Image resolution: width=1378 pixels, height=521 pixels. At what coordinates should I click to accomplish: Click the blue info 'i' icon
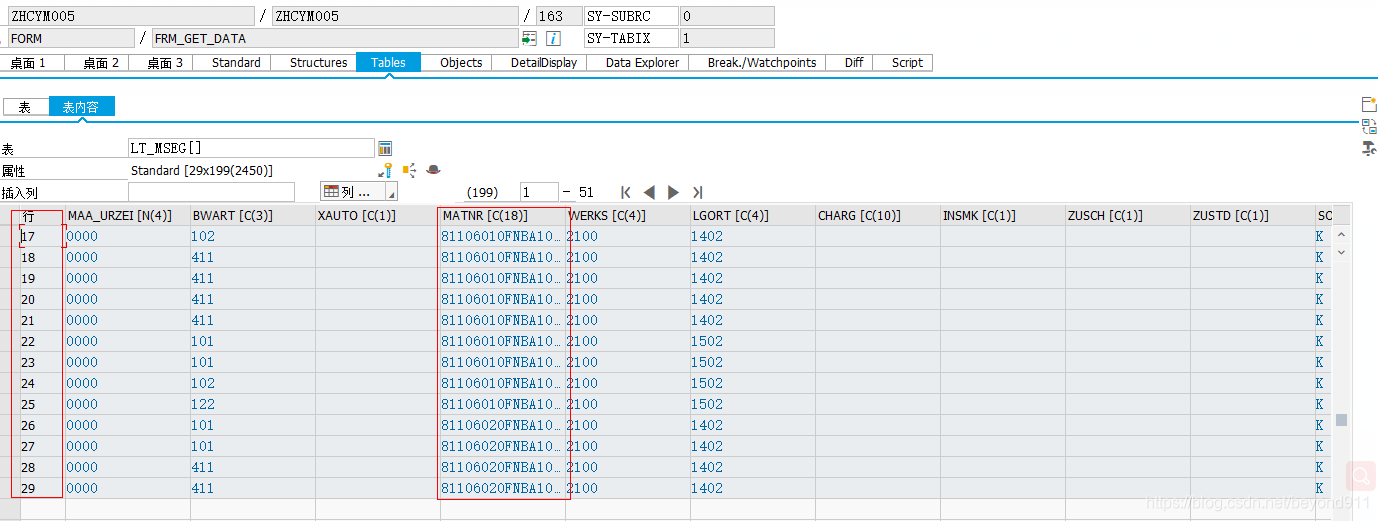pos(553,38)
